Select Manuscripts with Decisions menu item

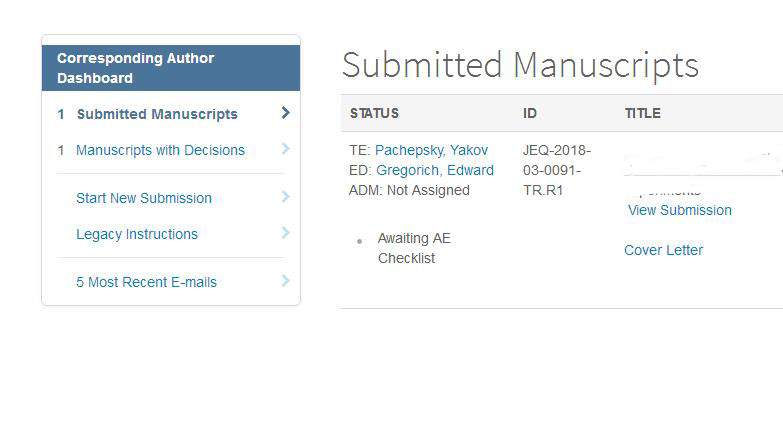[160, 150]
